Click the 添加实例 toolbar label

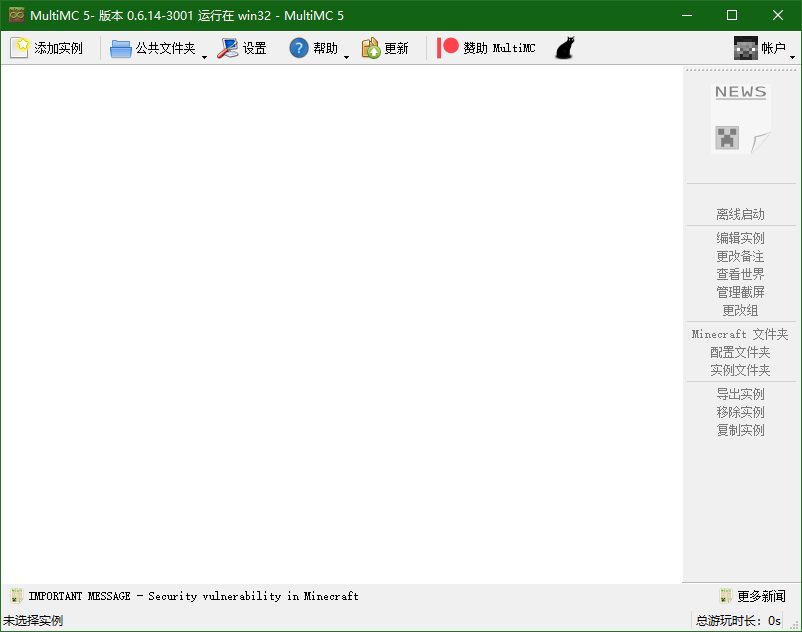coord(58,48)
